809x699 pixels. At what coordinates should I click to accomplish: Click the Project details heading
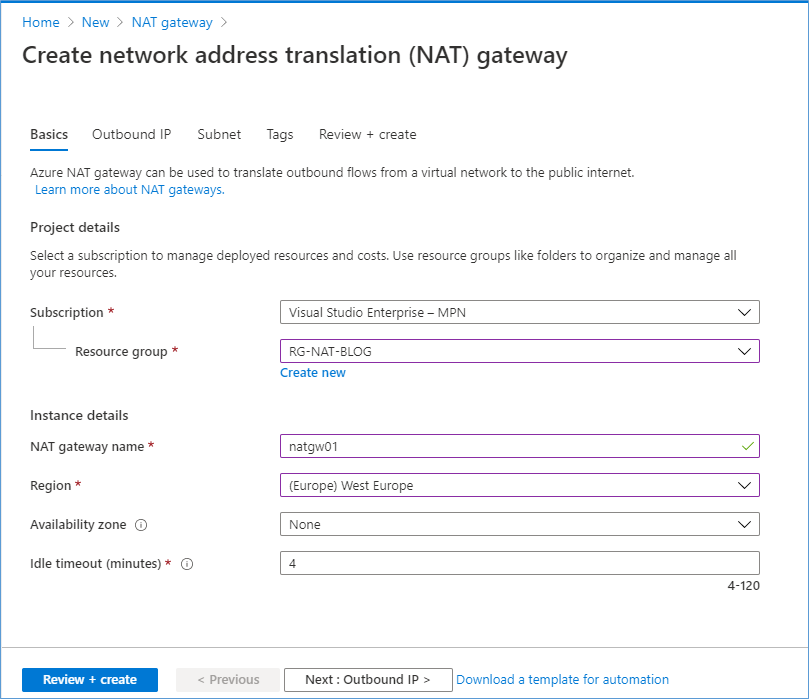point(75,227)
